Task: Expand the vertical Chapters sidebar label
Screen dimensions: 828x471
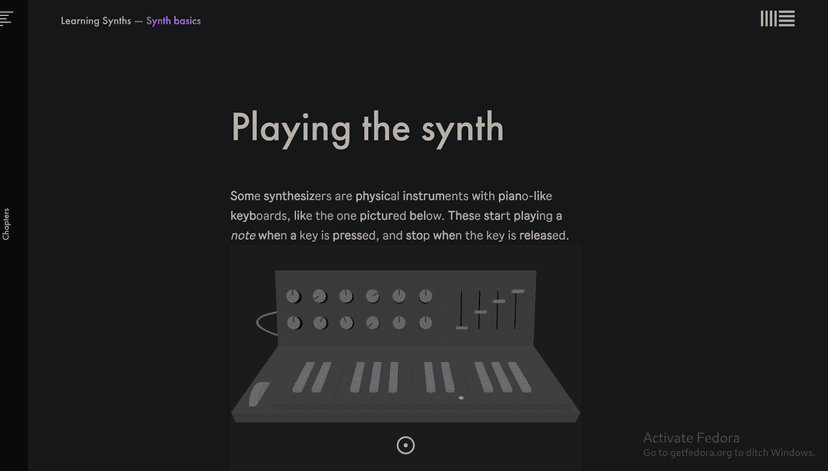Action: (x=6, y=224)
